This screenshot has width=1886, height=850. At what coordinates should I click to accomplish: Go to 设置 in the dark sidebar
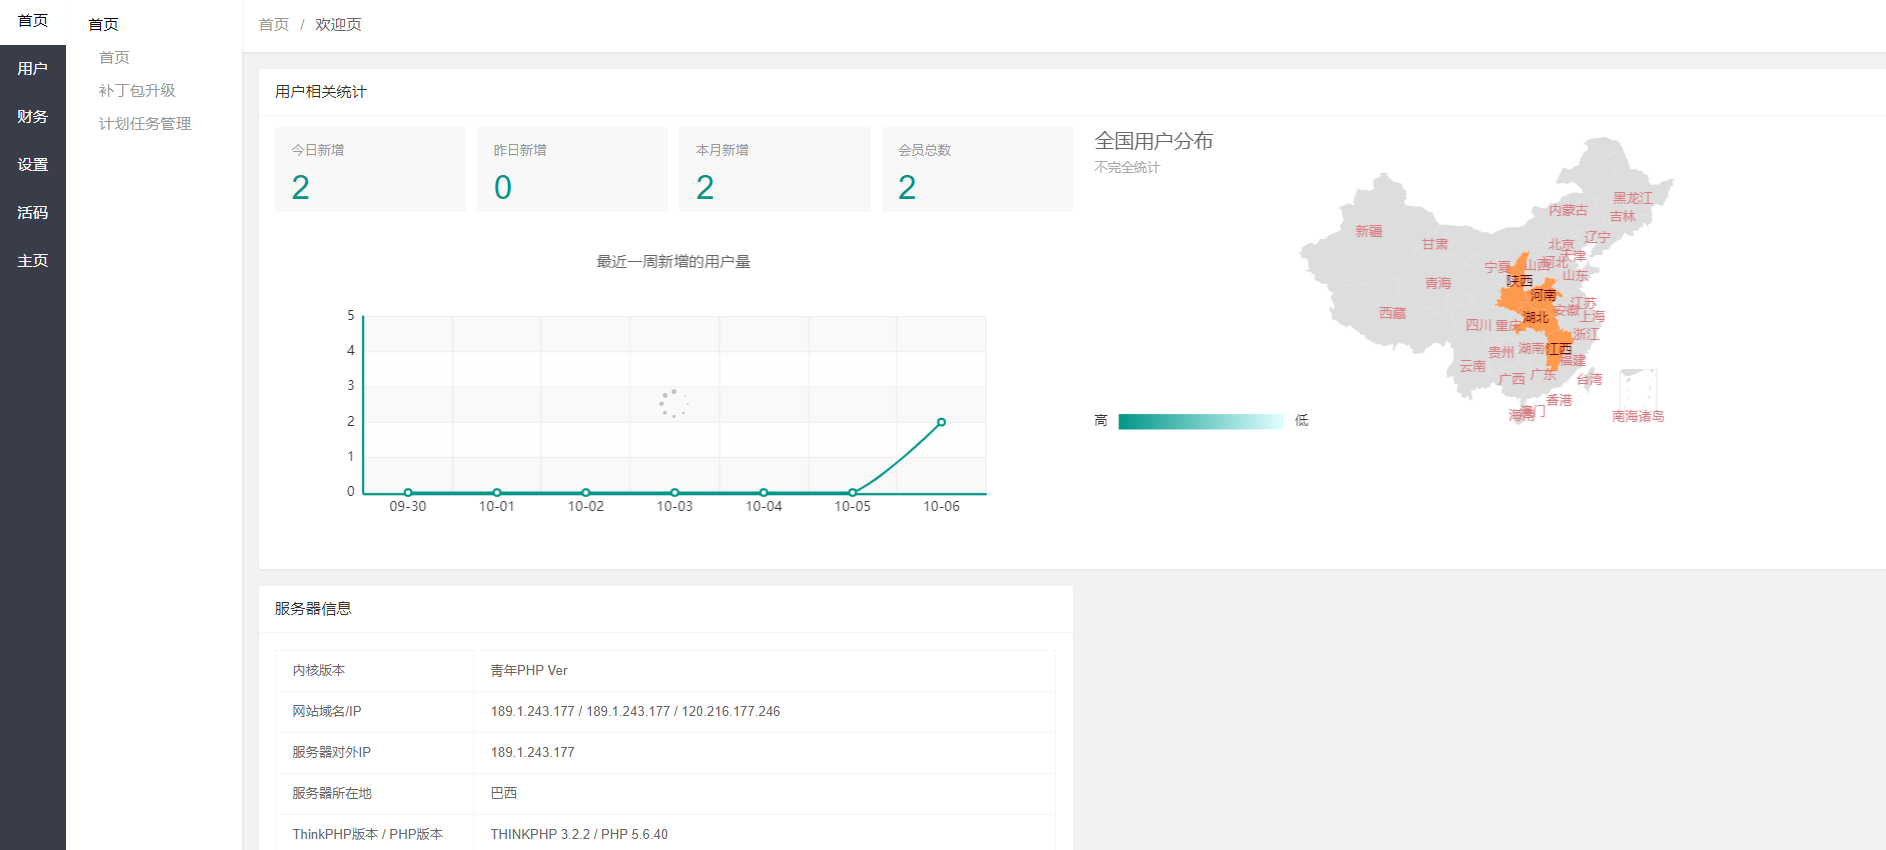(32, 164)
